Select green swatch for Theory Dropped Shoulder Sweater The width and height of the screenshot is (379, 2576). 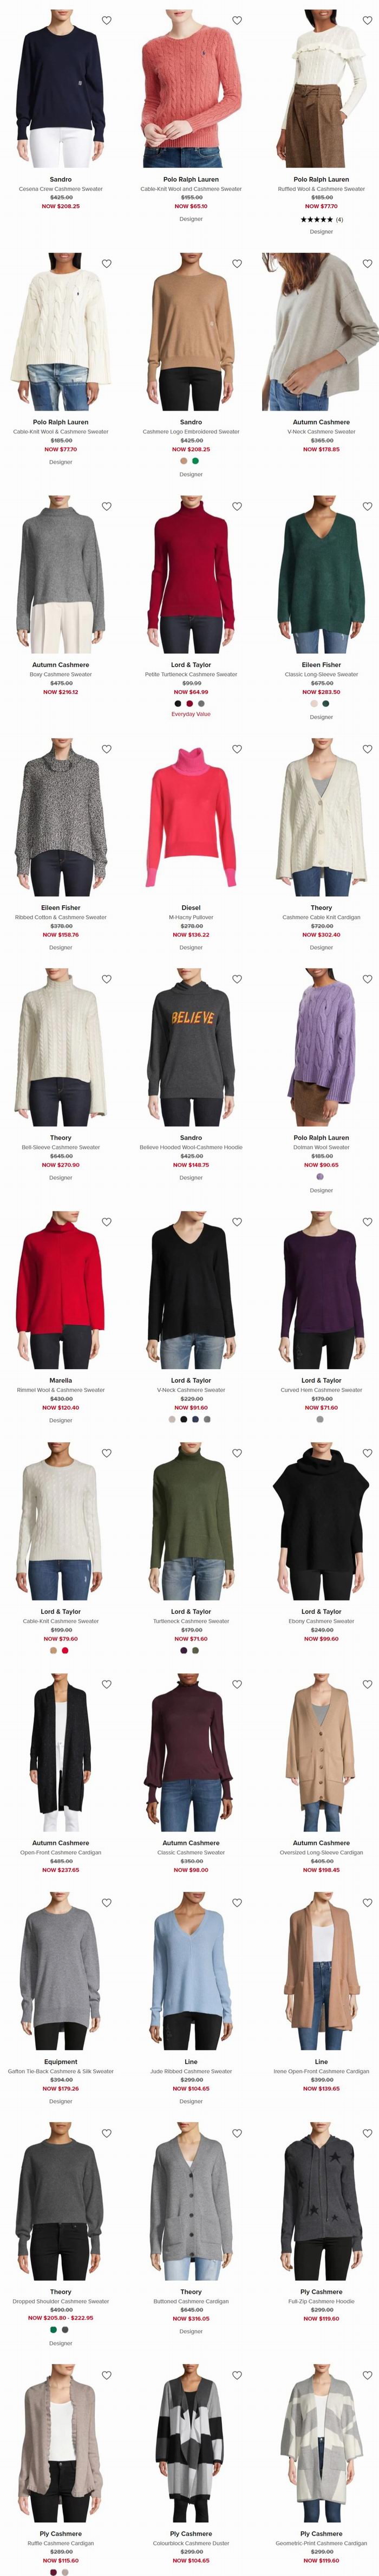(54, 2329)
